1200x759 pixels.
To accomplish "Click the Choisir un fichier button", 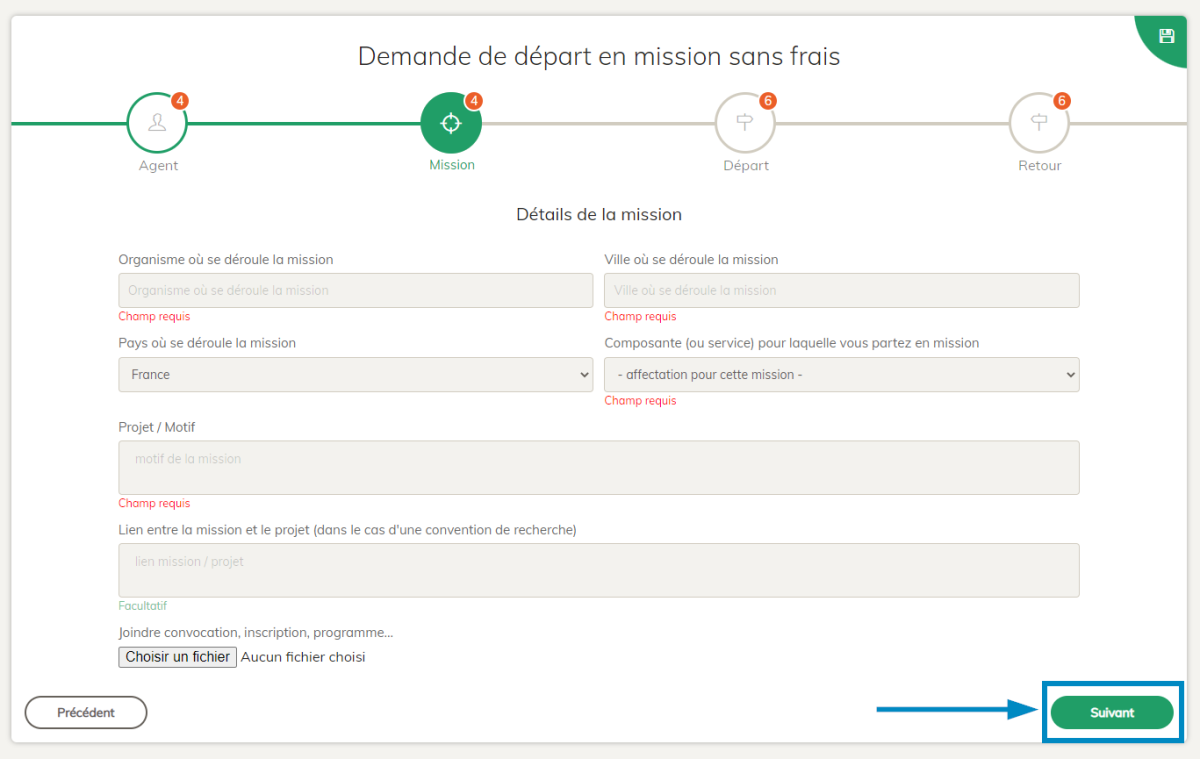I will pyautogui.click(x=178, y=657).
